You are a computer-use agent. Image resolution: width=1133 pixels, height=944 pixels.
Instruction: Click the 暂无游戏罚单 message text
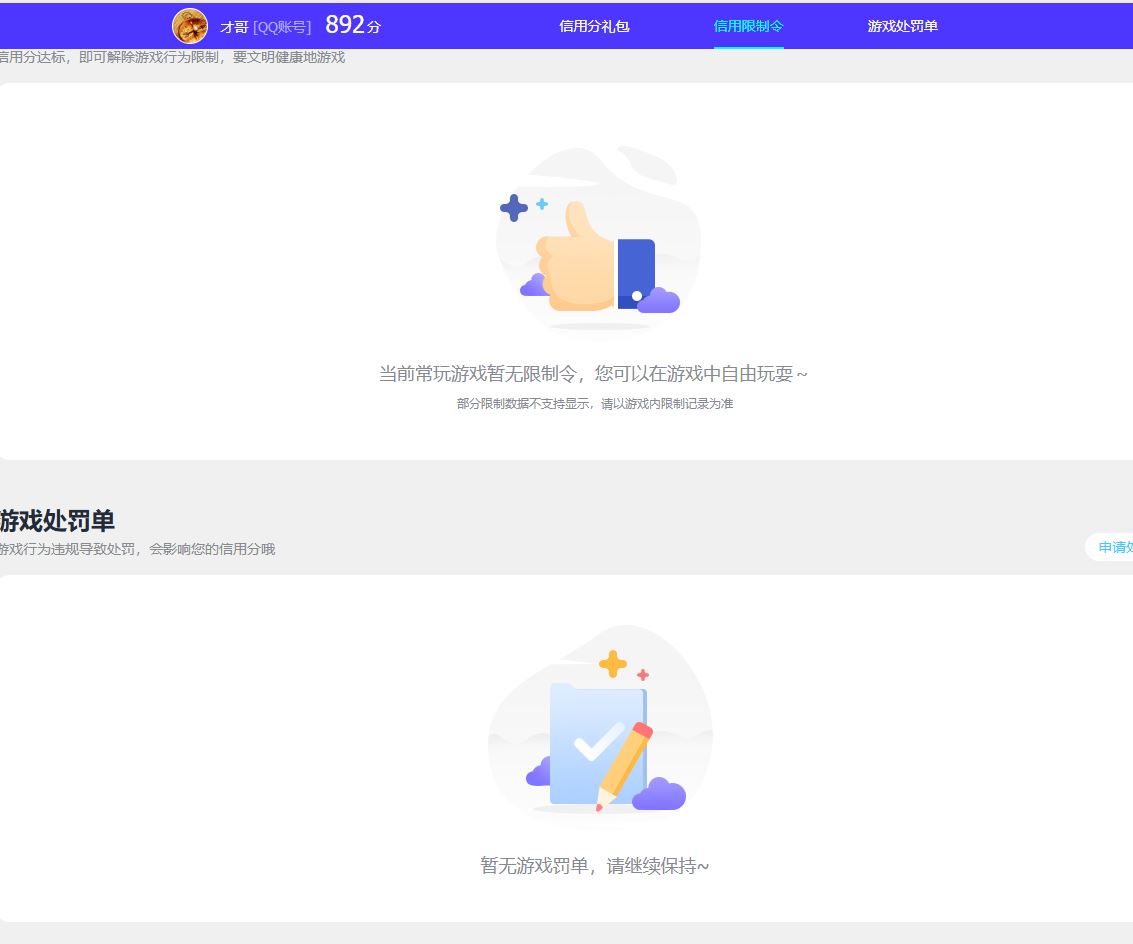(594, 866)
